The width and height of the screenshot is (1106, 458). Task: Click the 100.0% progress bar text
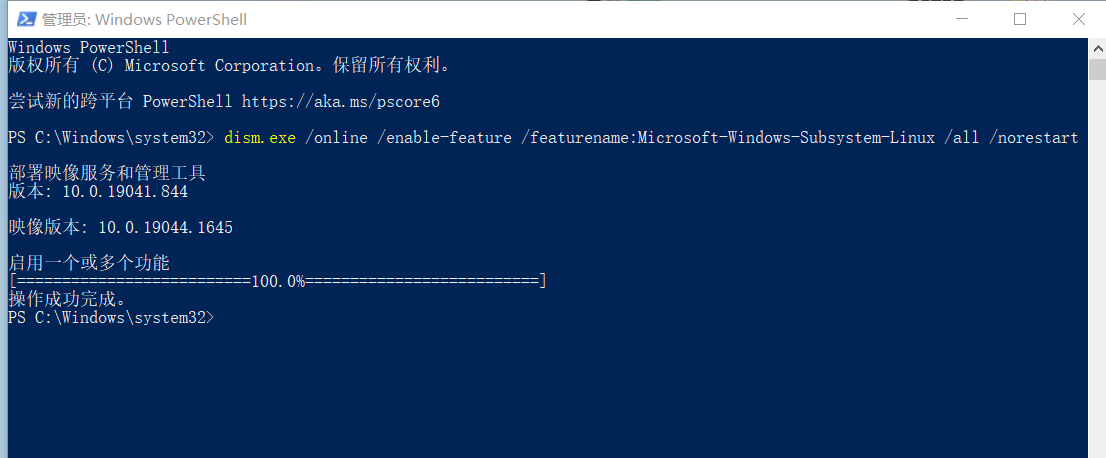(x=278, y=282)
